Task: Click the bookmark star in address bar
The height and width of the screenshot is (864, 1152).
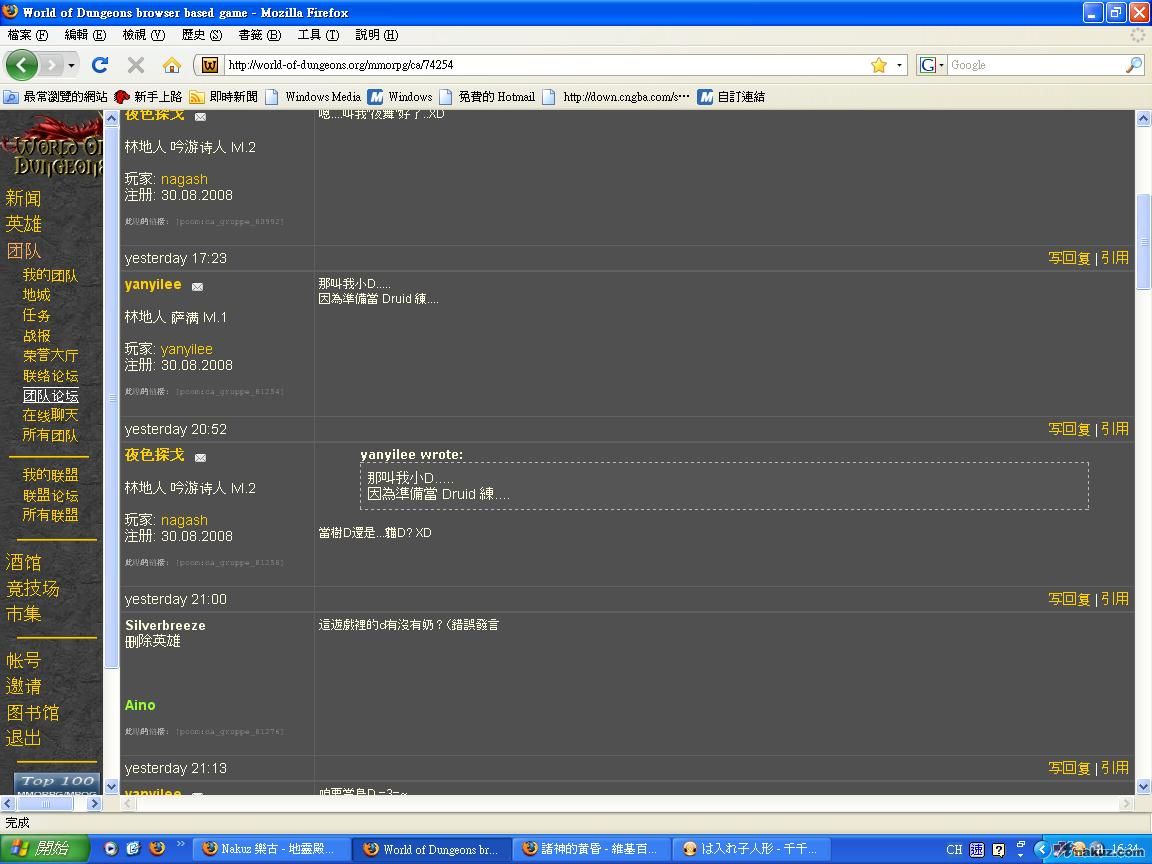Action: [x=879, y=65]
